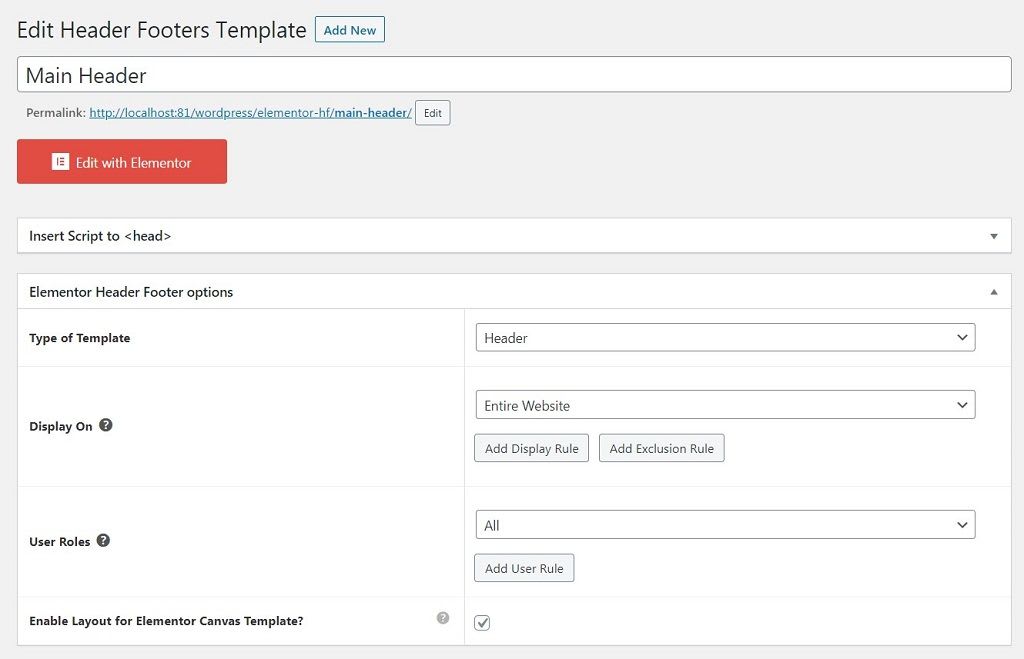
Task: Toggle Enable Layout for Elementor Canvas checkbox
Action: tap(482, 622)
